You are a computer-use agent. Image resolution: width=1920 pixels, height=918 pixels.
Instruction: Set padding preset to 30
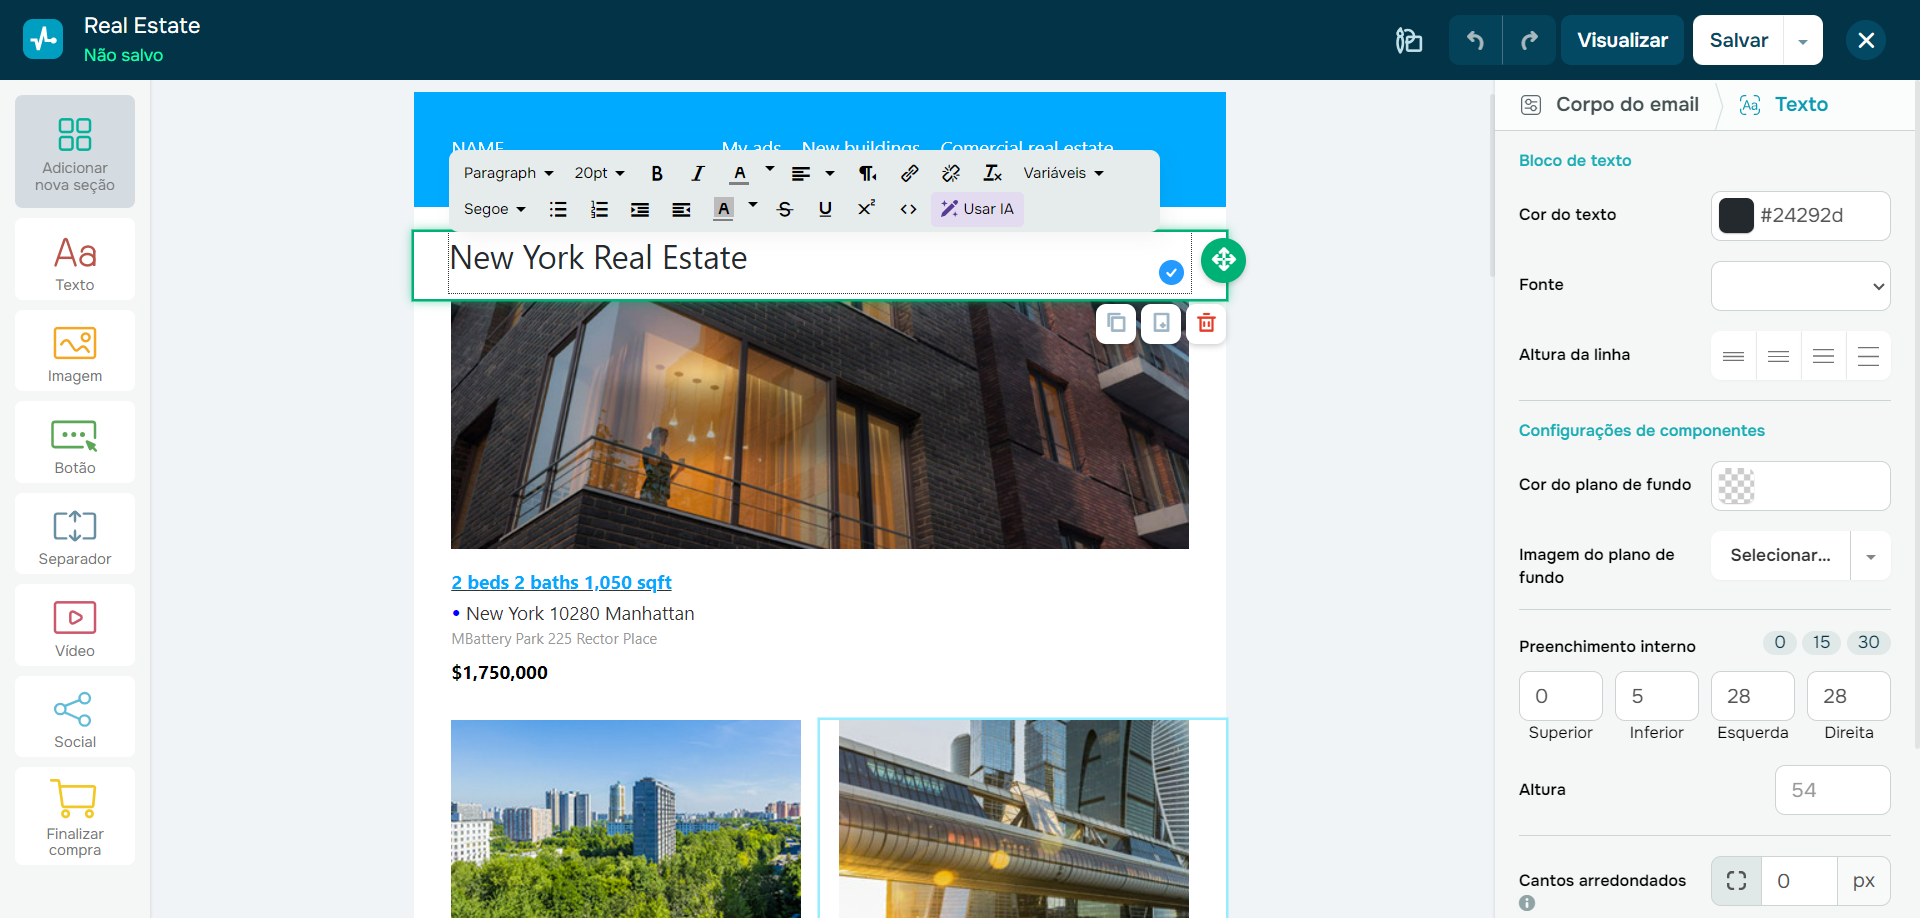(x=1868, y=642)
